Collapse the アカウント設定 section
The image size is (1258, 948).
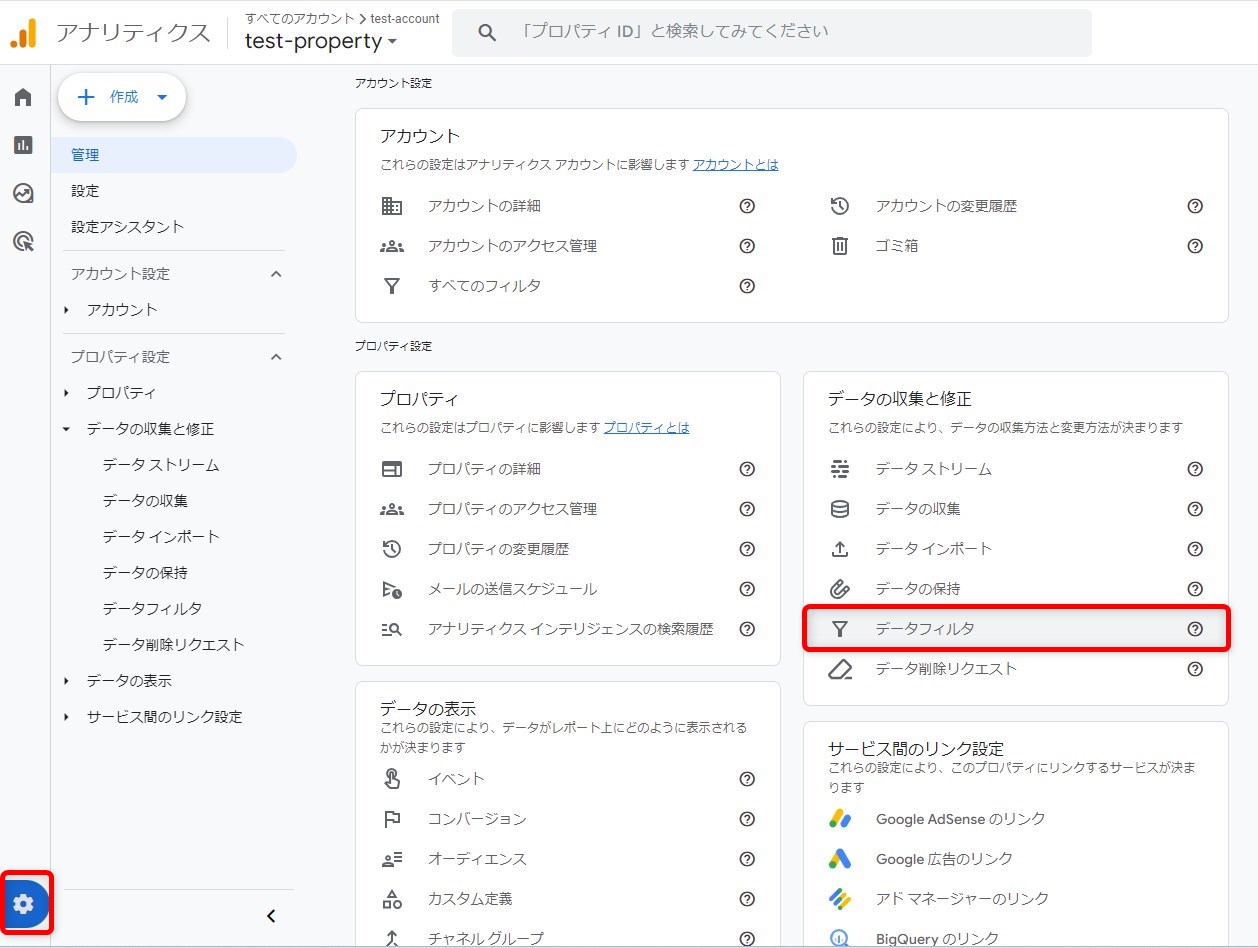point(277,274)
